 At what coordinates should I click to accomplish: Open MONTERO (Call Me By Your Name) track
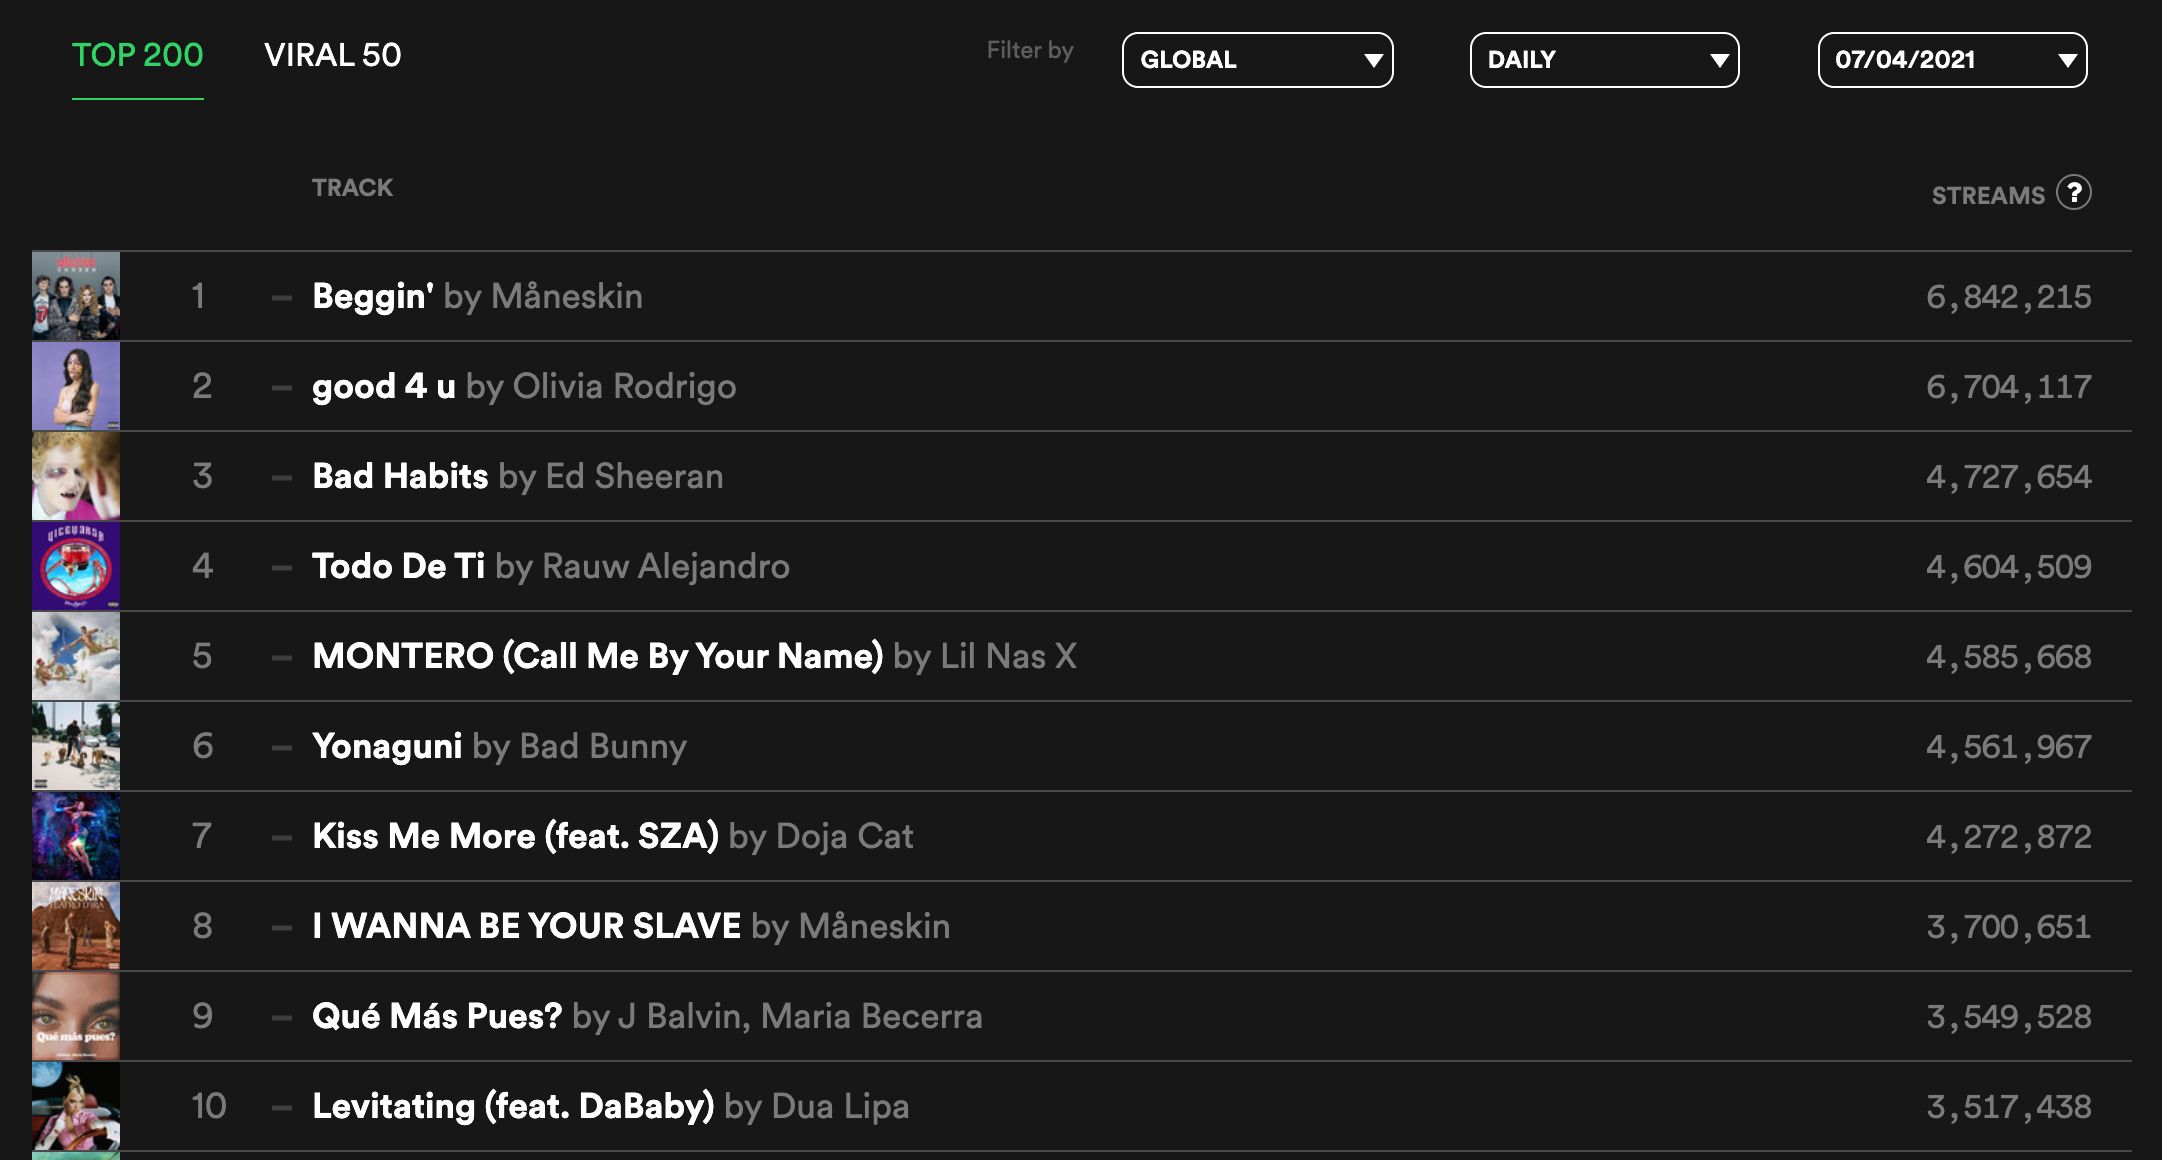(x=694, y=656)
